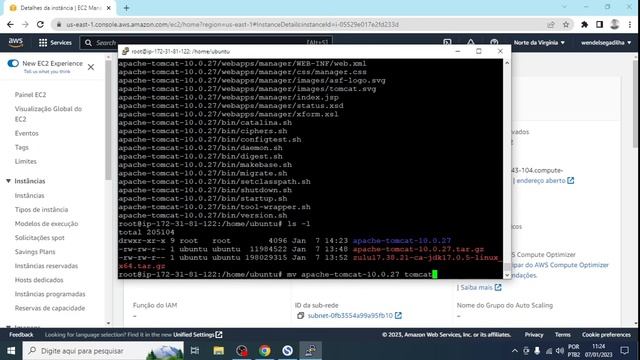
Task: Open Eventos in the sidebar
Action: coord(27,133)
